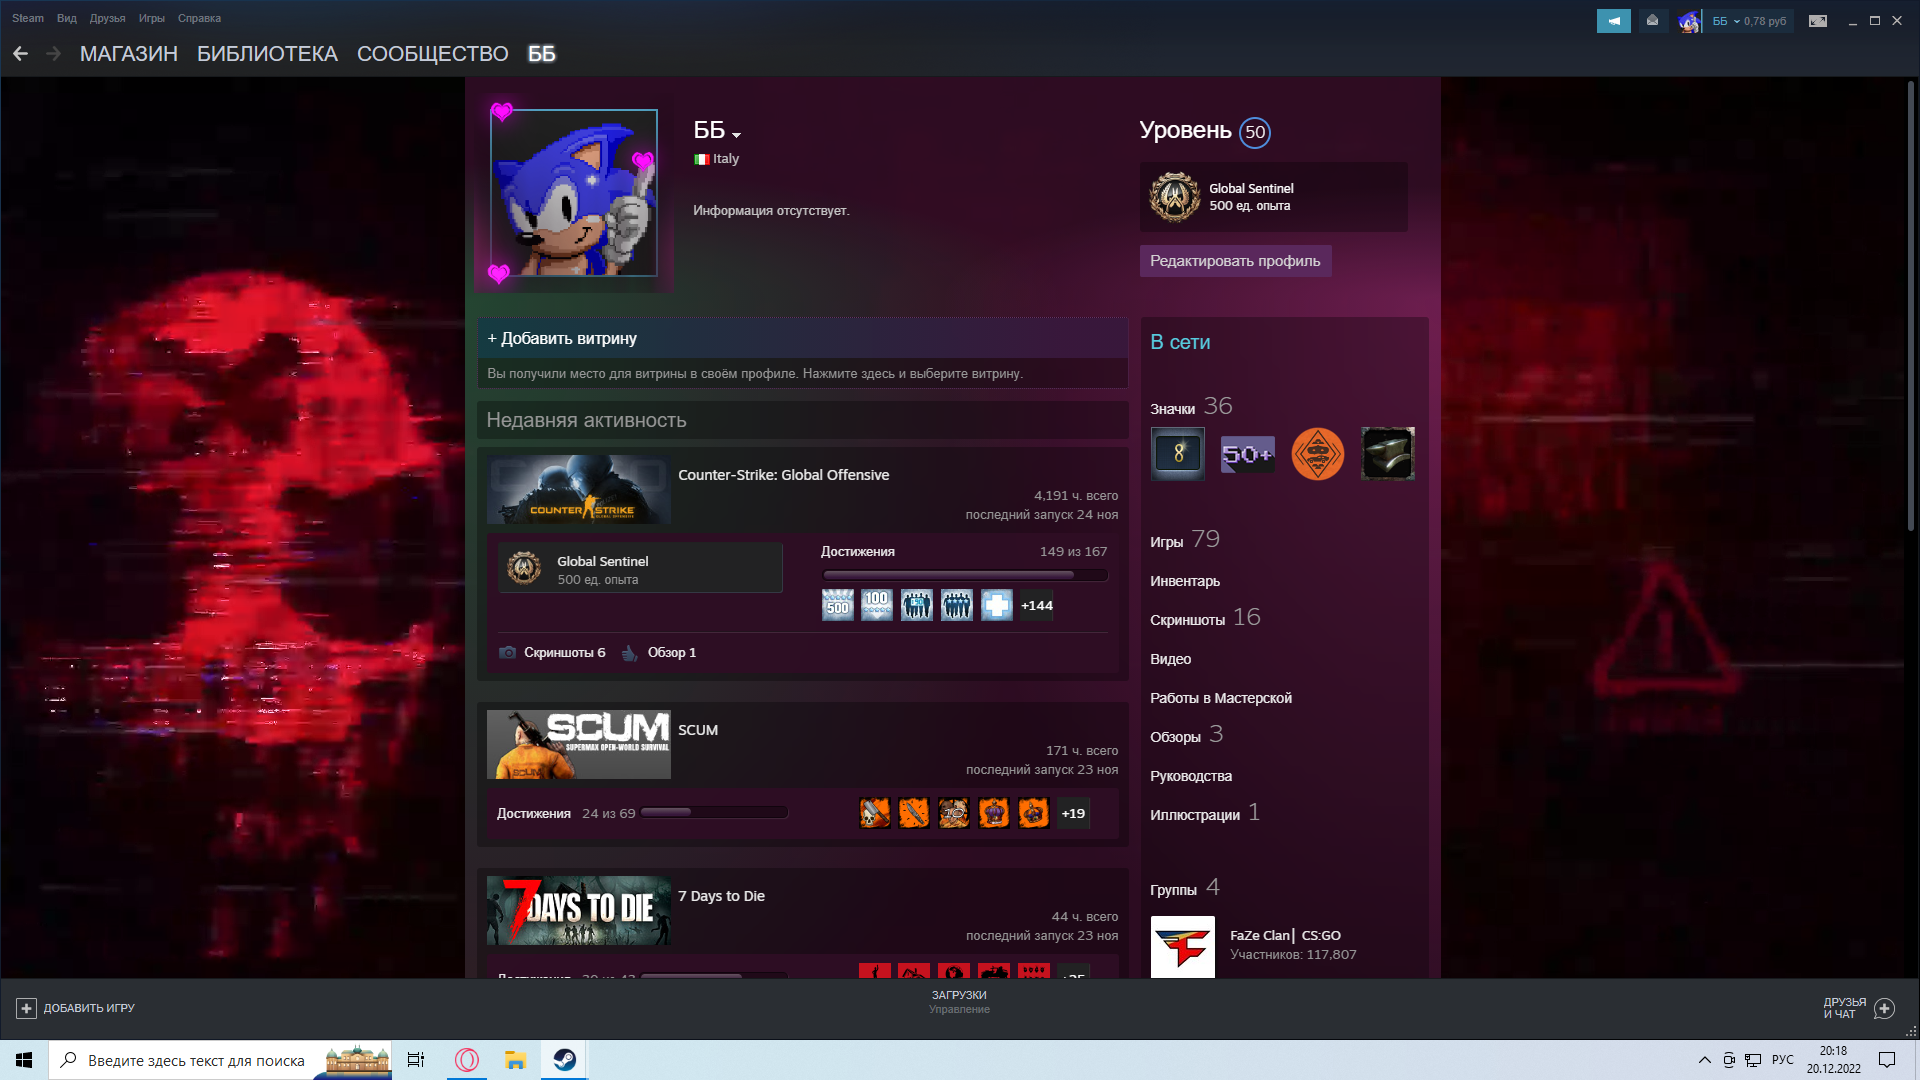Viewport: 1920px width, 1080px height.
Task: Click the last SCUM achievement icon
Action: 1034,813
